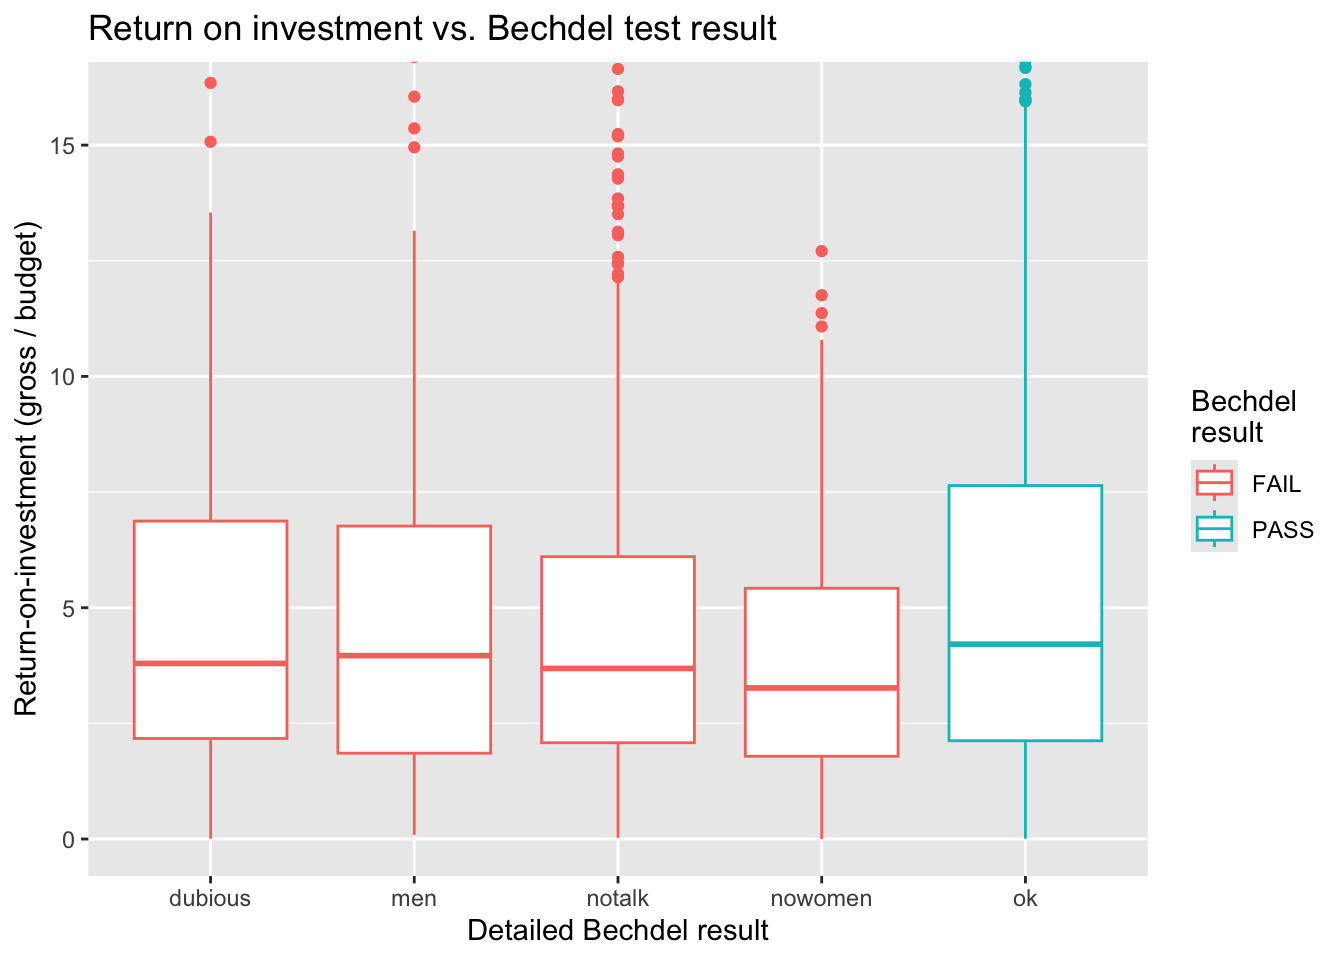The image size is (1344, 960).
Task: Click the y-axis tick label 10
Action: 62,377
